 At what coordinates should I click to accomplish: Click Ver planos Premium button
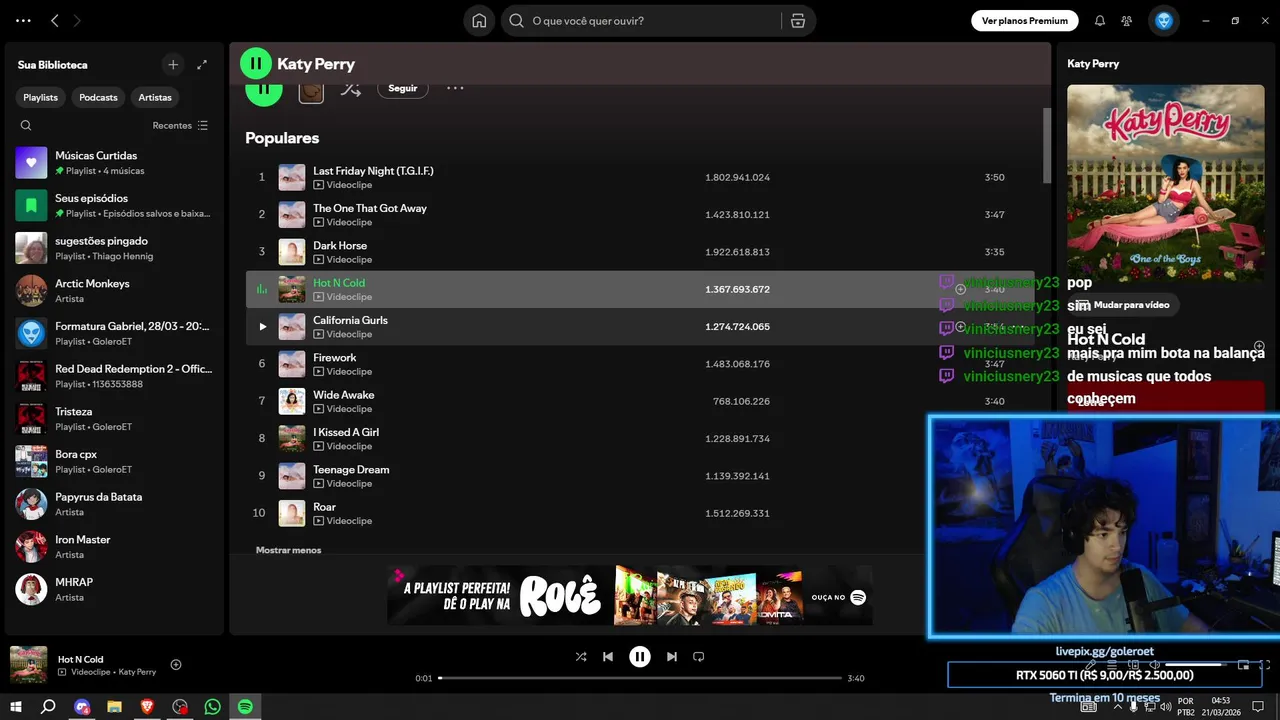coord(1025,21)
